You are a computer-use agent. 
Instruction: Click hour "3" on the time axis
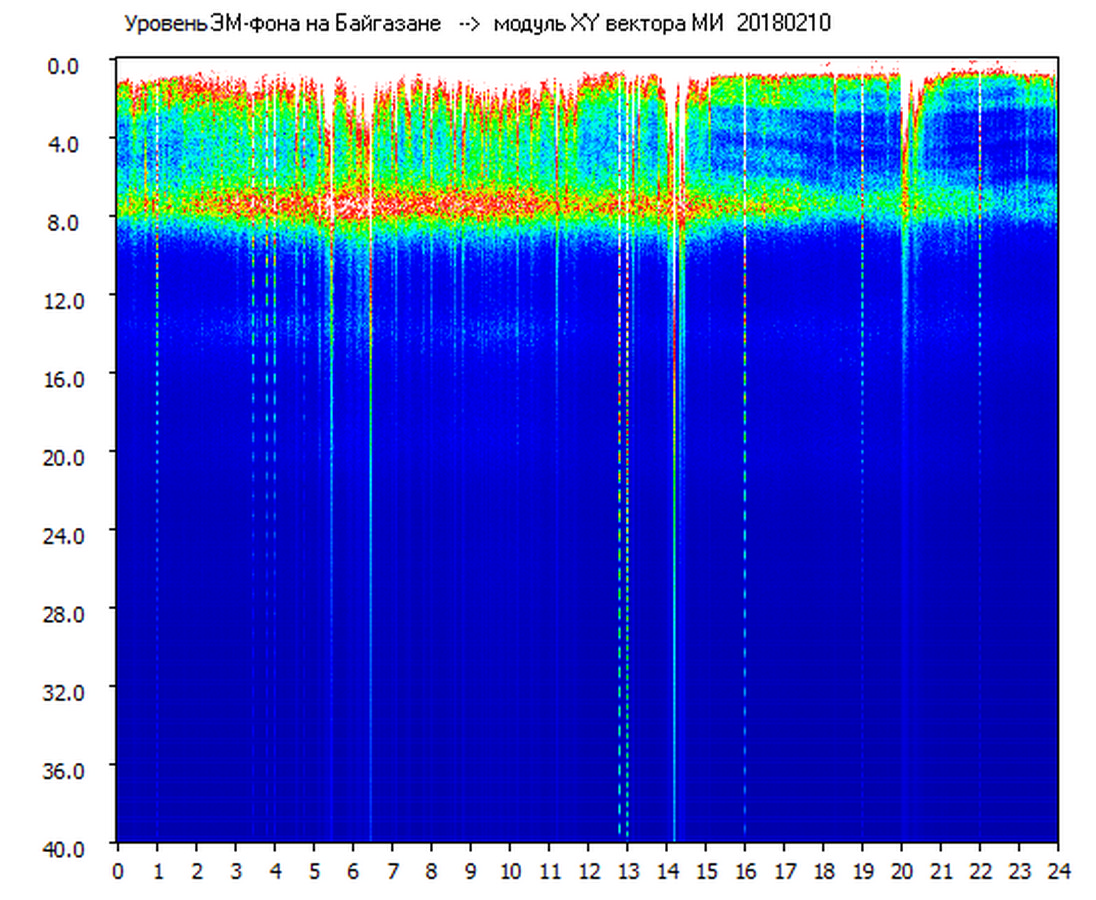click(235, 871)
